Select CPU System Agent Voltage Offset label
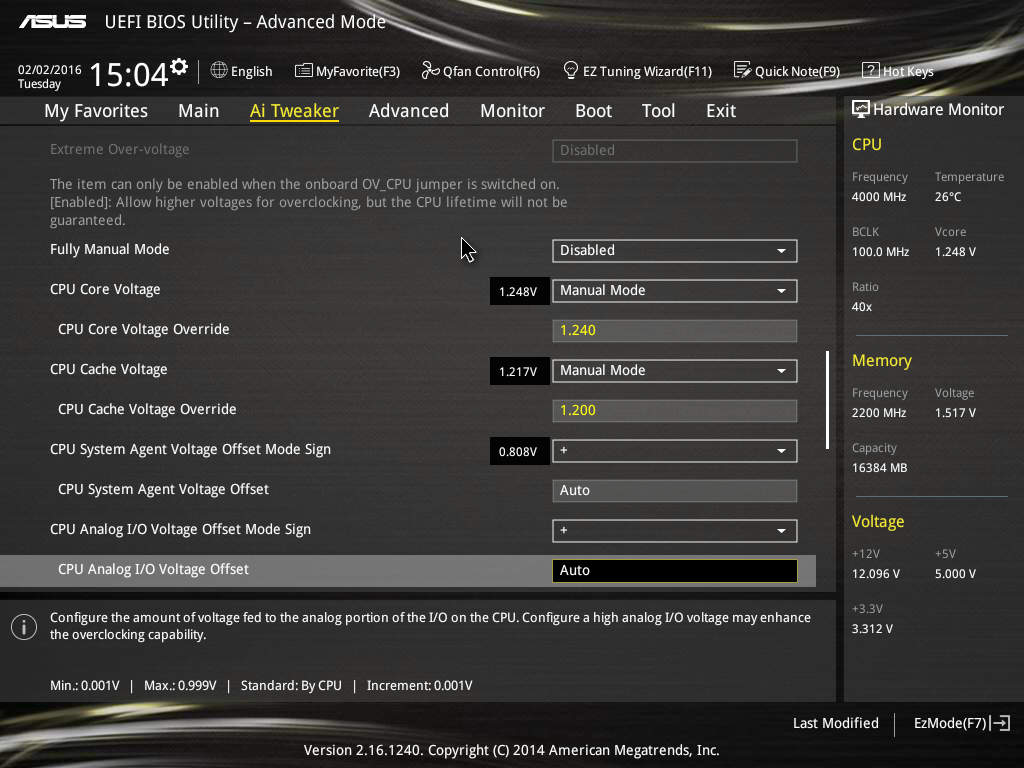The height and width of the screenshot is (768, 1024). point(163,489)
